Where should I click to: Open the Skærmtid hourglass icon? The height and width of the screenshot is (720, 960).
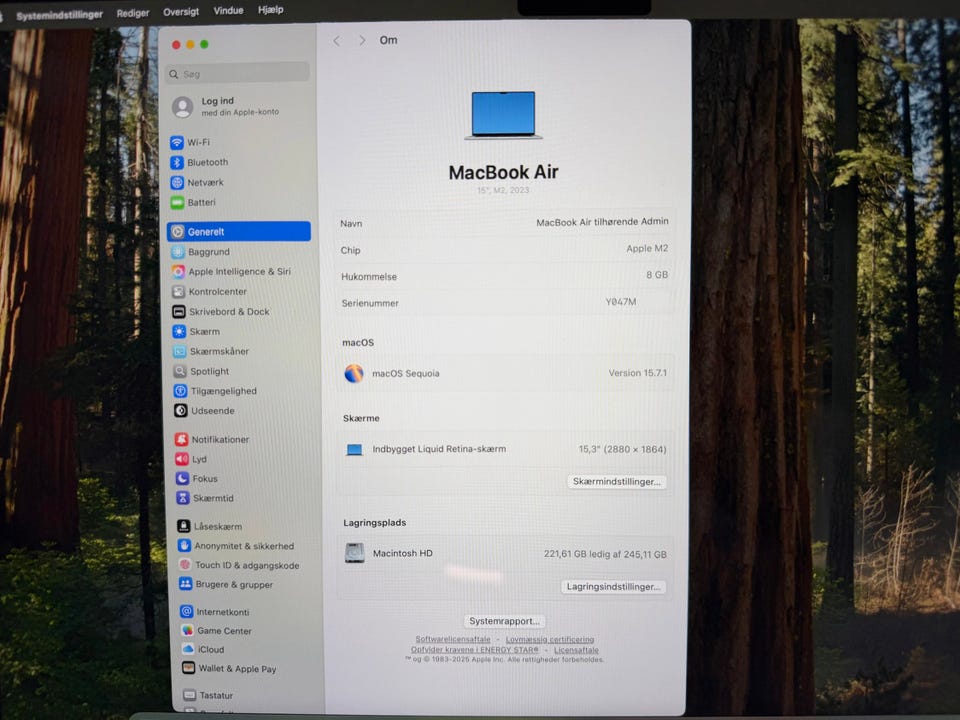(x=183, y=498)
